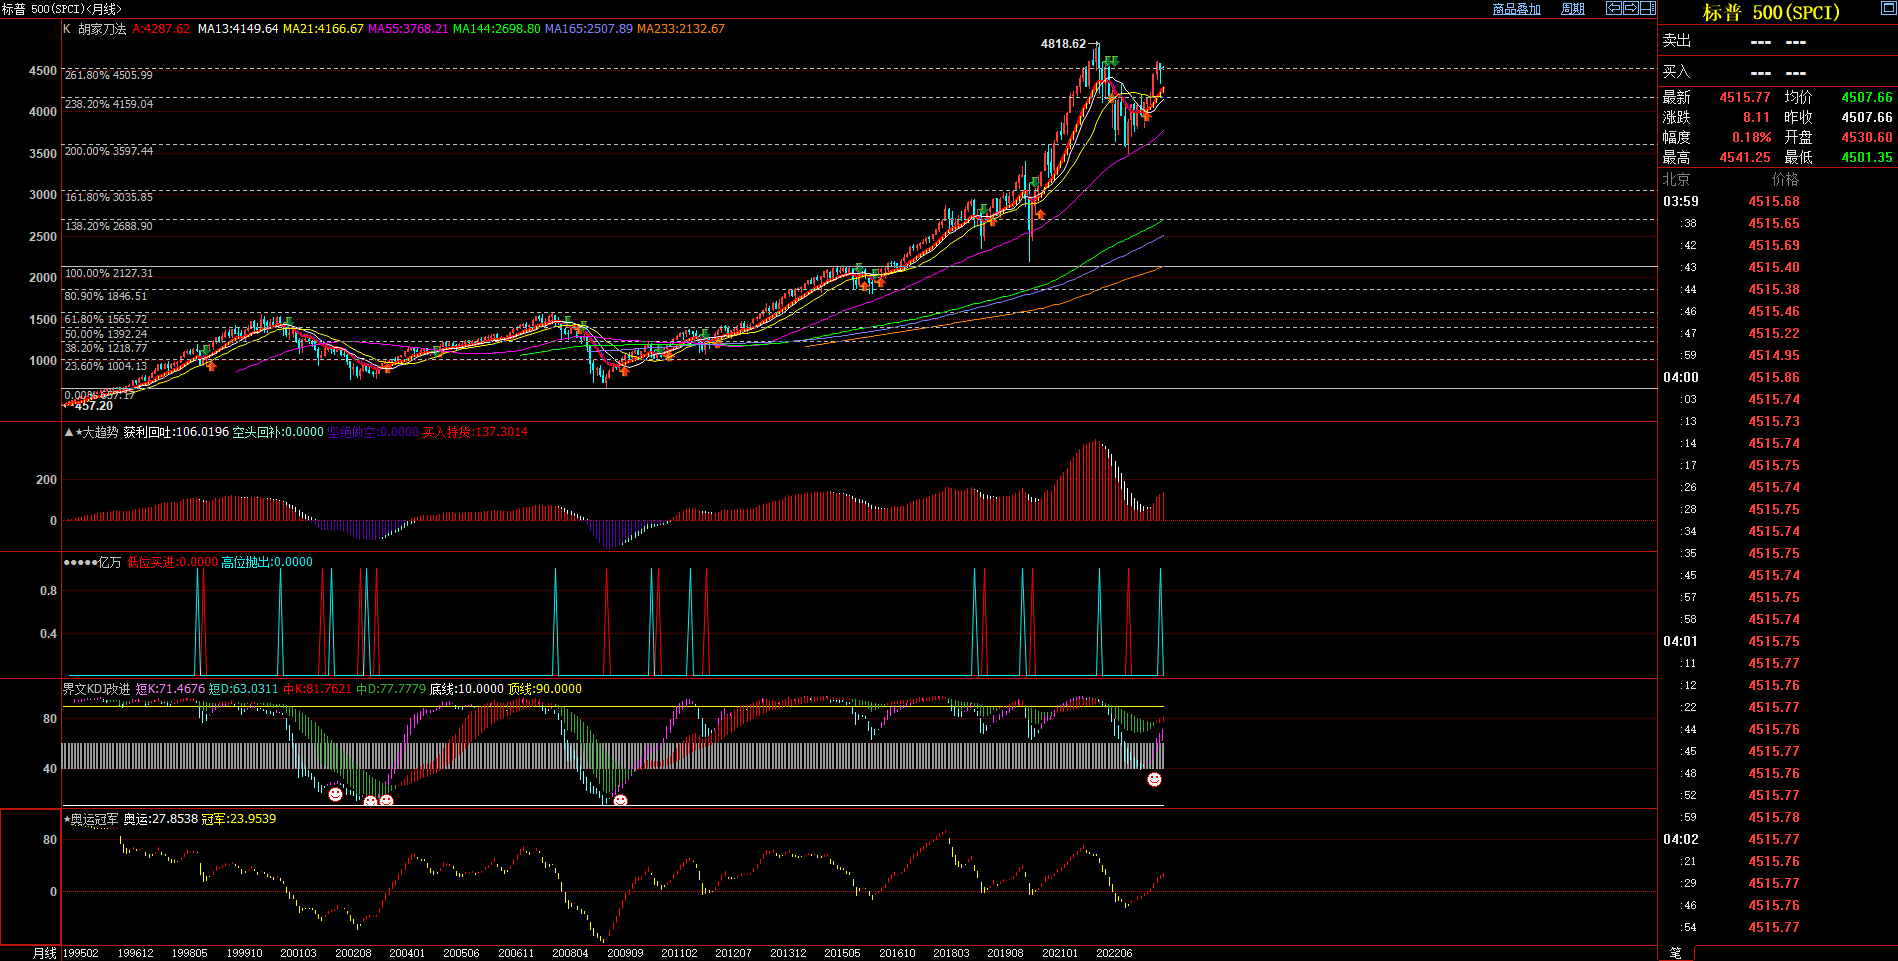This screenshot has height=961, width=1898.
Task: Click the 261.80% Fibonacci level line label
Action: (109, 75)
